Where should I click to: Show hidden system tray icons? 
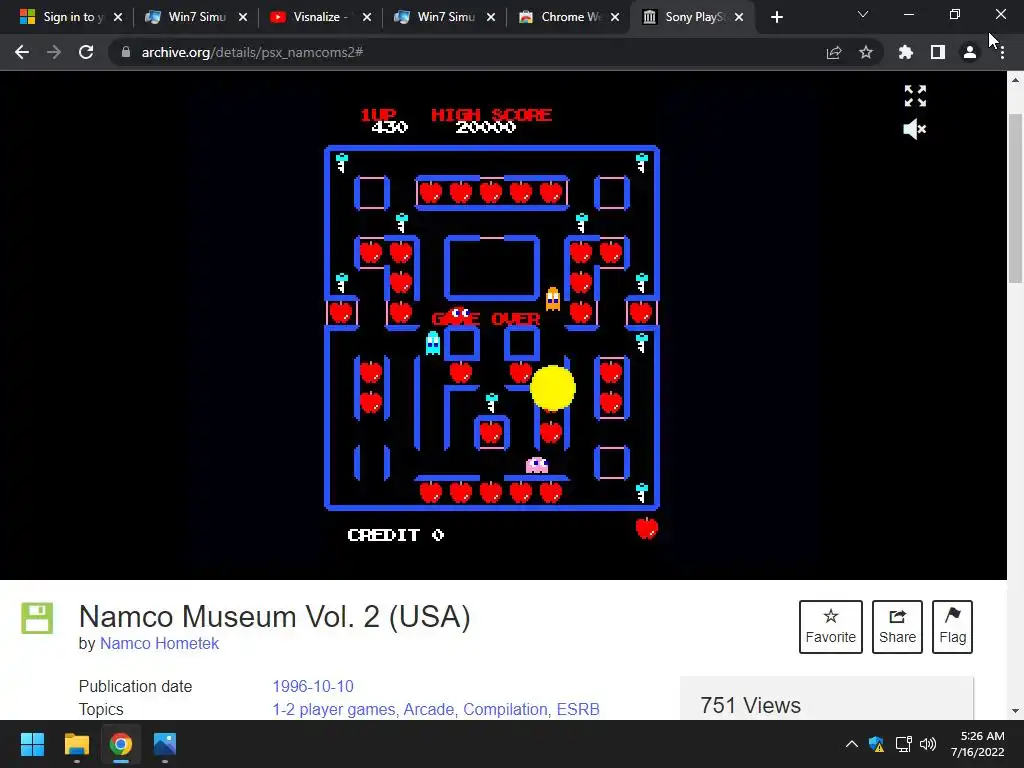click(x=852, y=744)
